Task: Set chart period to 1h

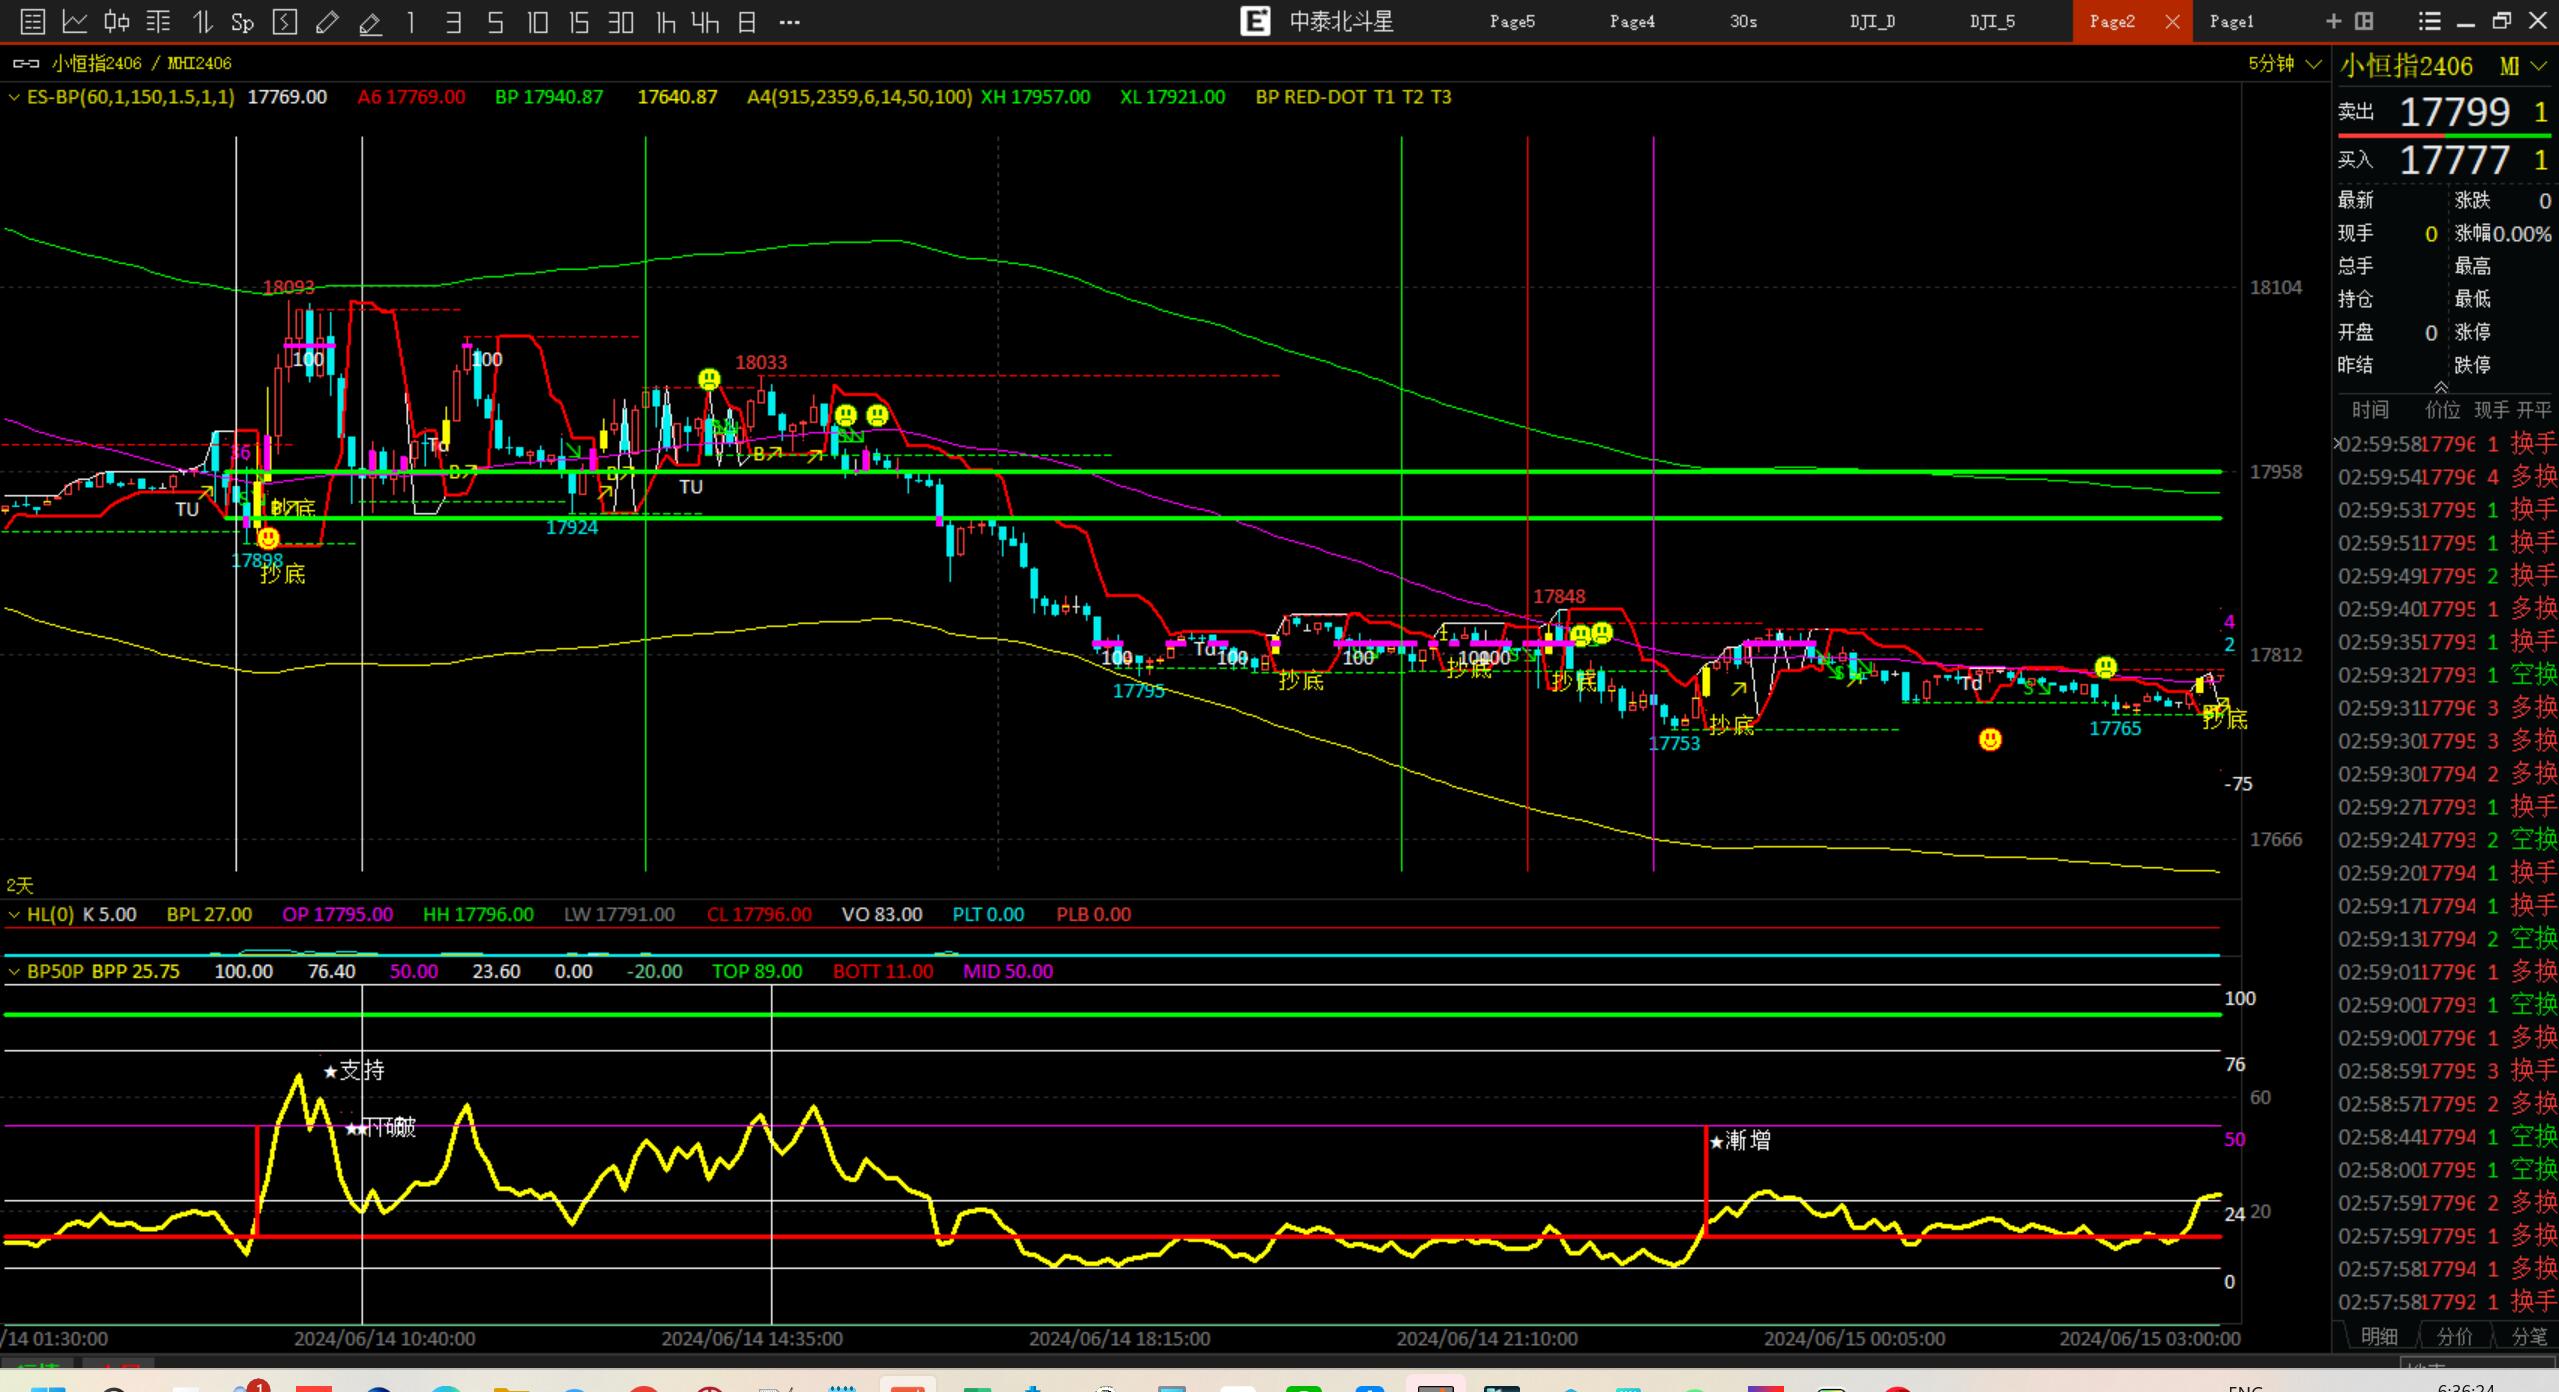Action: pos(665,21)
